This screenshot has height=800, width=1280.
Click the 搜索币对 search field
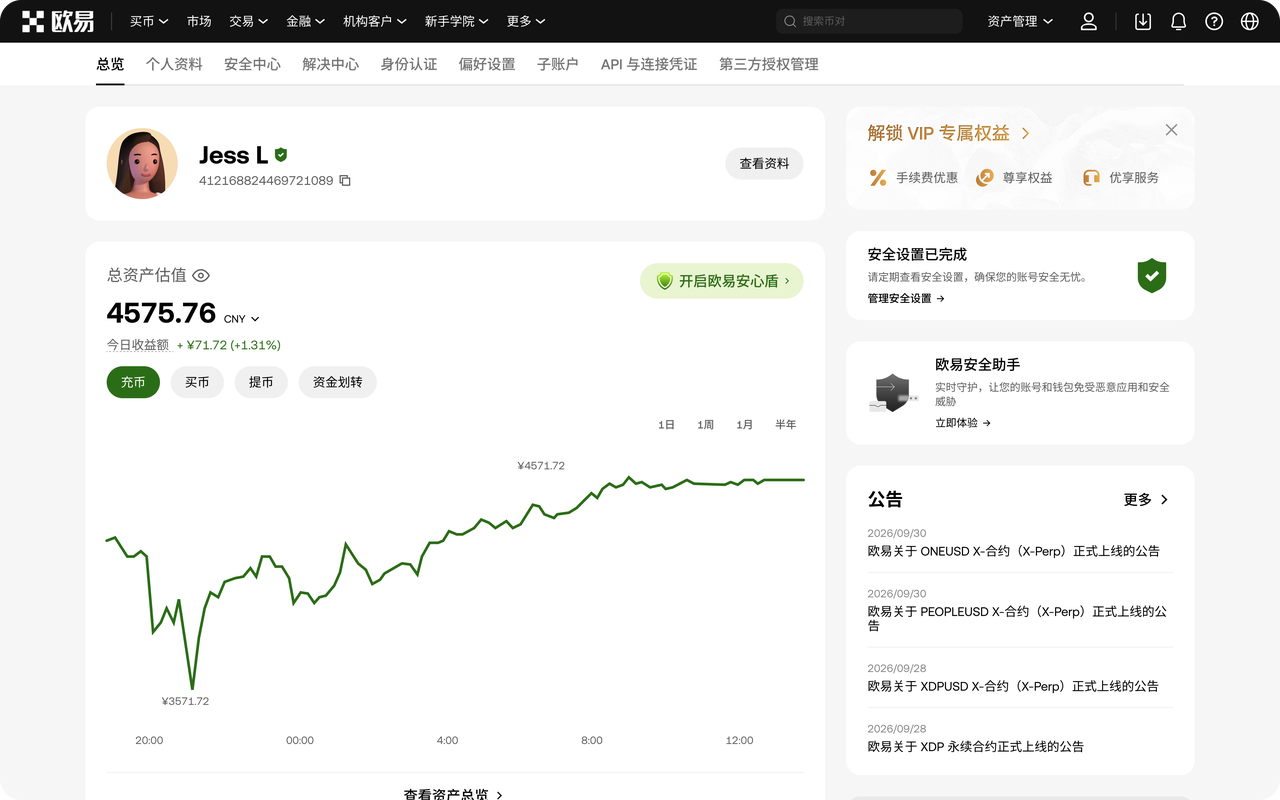869,21
